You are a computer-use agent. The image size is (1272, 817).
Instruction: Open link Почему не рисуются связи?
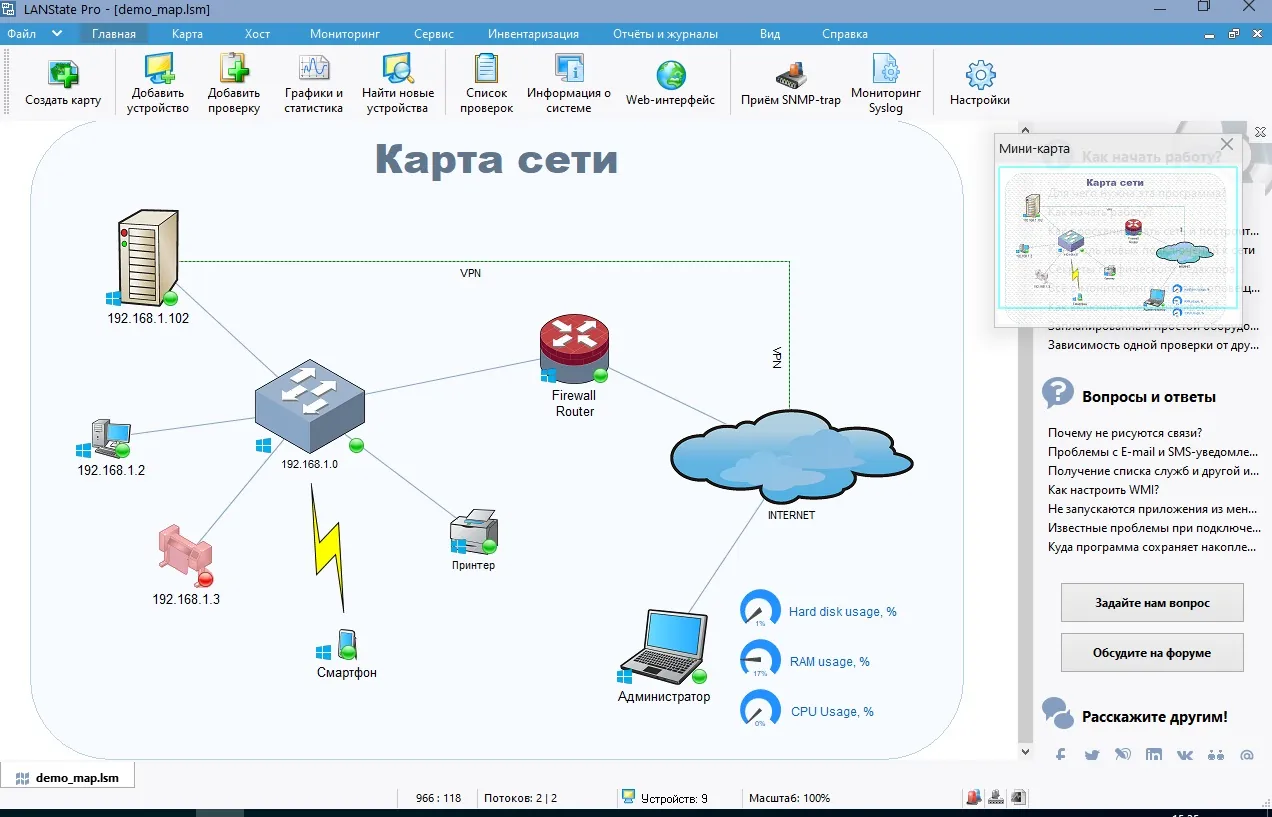click(1125, 433)
